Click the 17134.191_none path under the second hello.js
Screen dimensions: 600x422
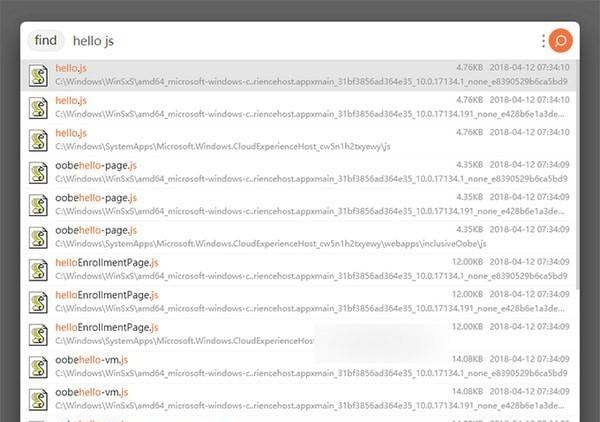click(310, 114)
